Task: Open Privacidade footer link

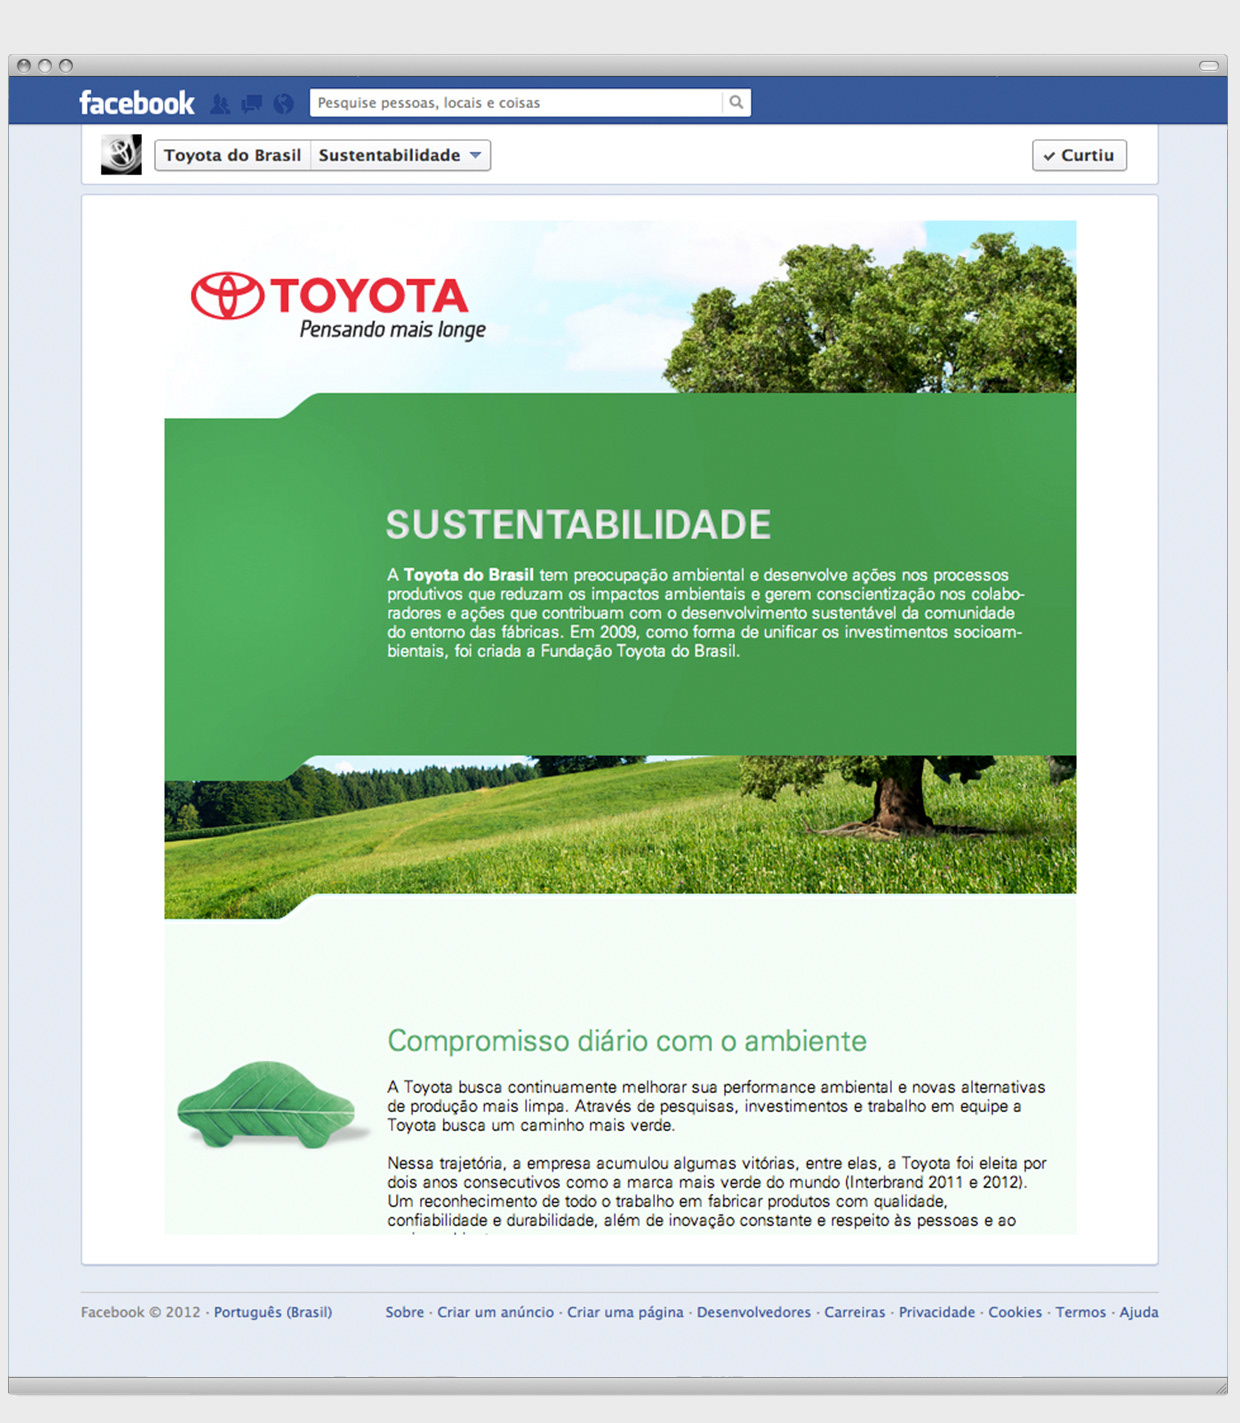Action: coord(937,1312)
